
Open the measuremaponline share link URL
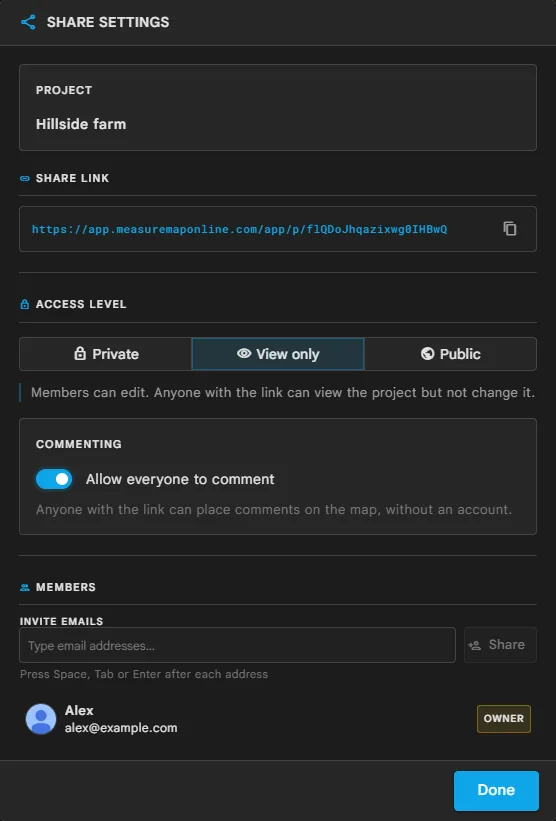[x=239, y=229]
